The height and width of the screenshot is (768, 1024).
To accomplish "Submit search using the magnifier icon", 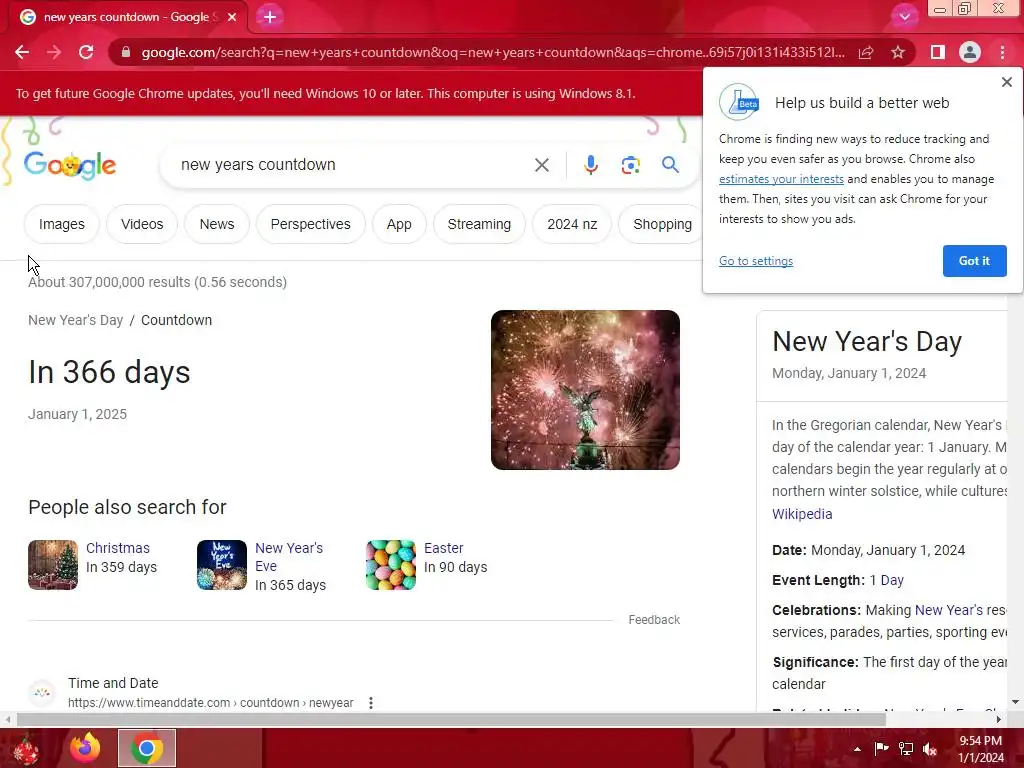I will (670, 165).
